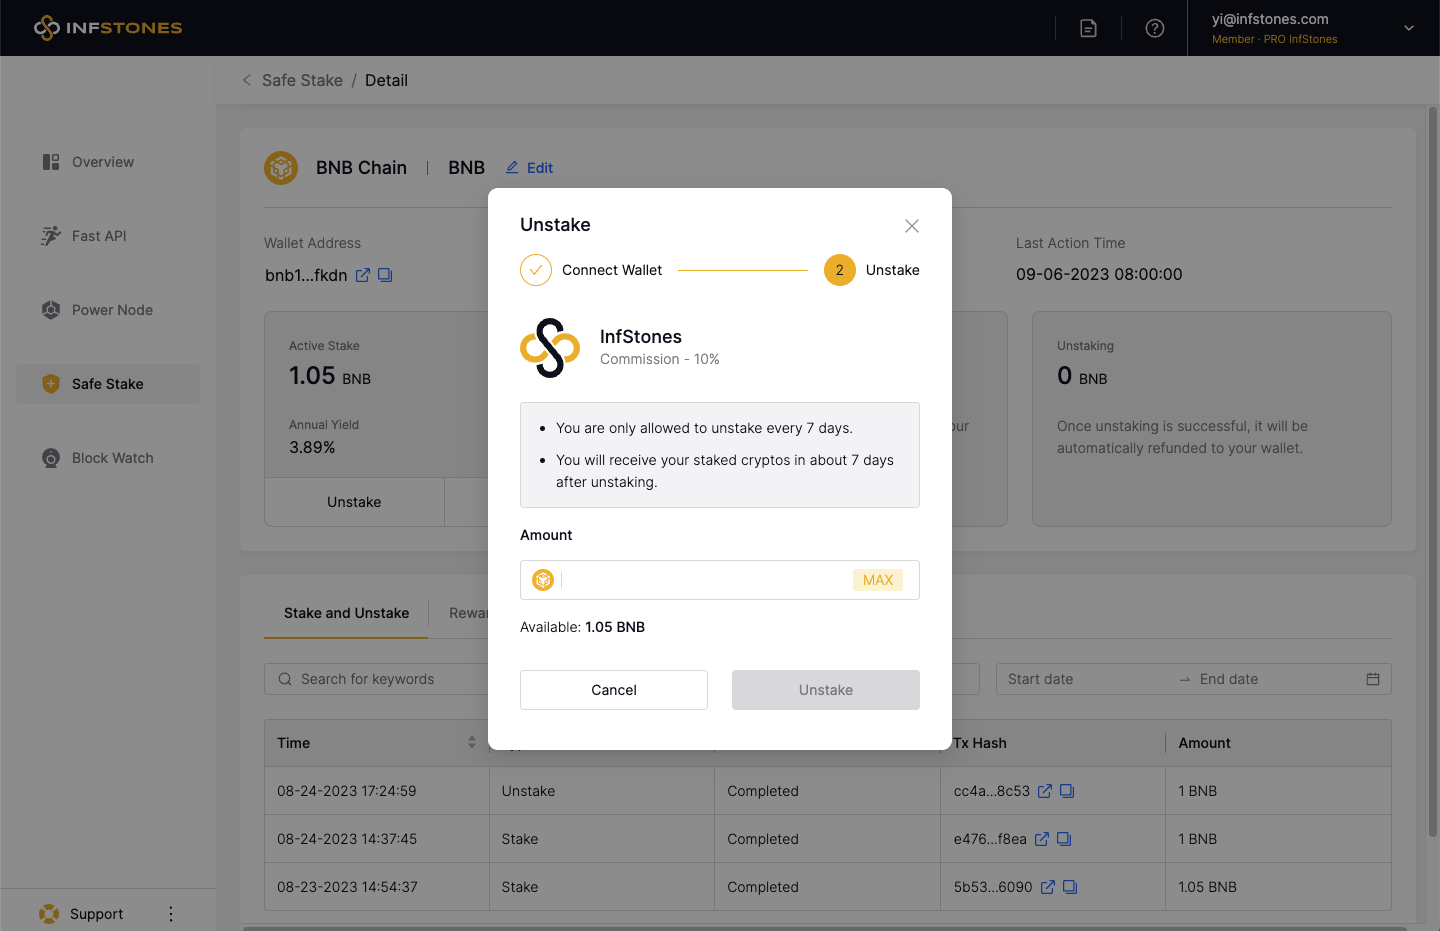Open the documentation icon in header
Image resolution: width=1440 pixels, height=931 pixels.
click(1089, 28)
